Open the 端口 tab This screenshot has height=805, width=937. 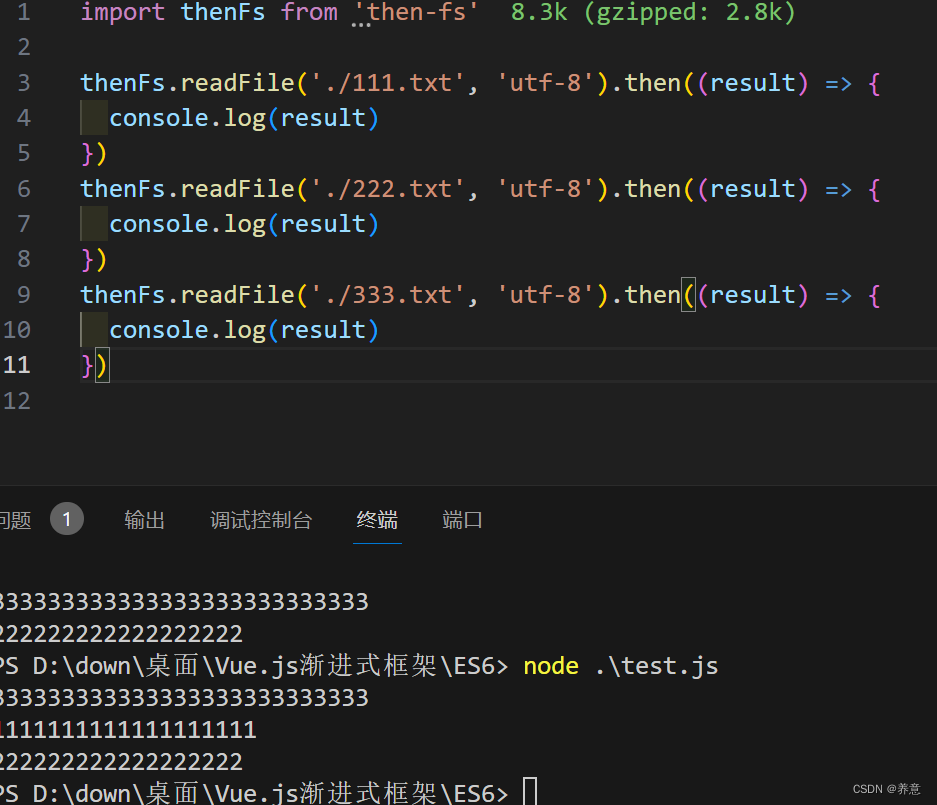coord(461,519)
